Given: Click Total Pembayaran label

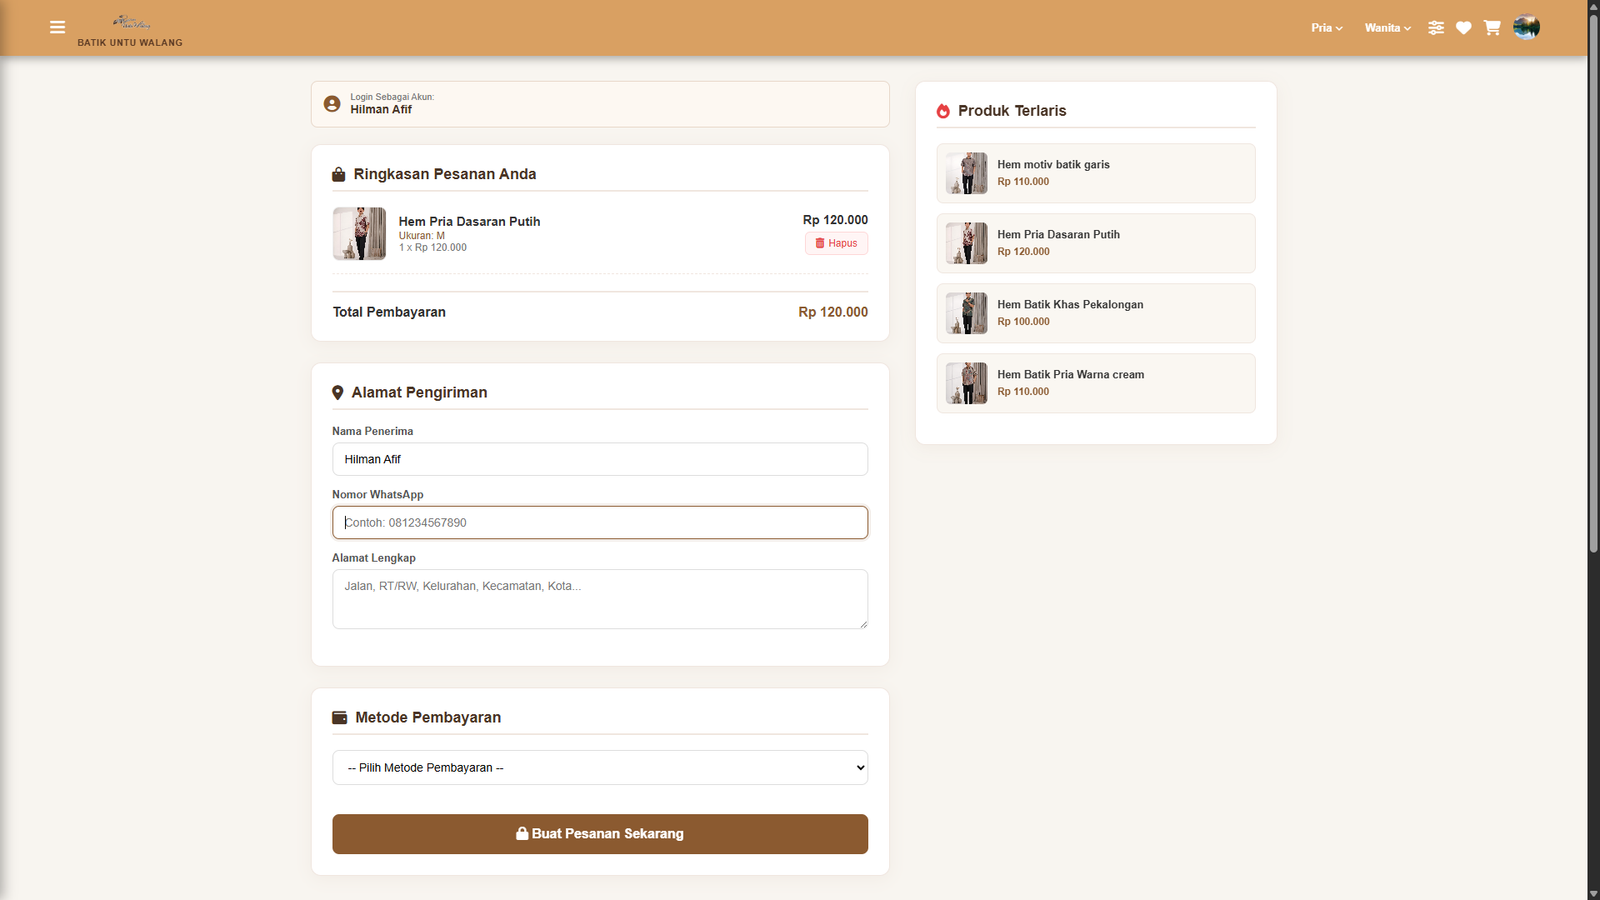Looking at the screenshot, I should [389, 312].
